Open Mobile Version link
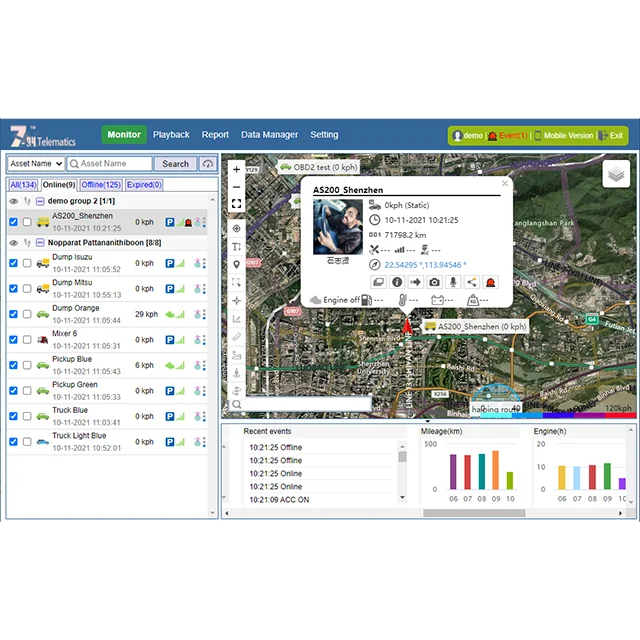Viewport: 640px width, 640px height. (x=564, y=136)
